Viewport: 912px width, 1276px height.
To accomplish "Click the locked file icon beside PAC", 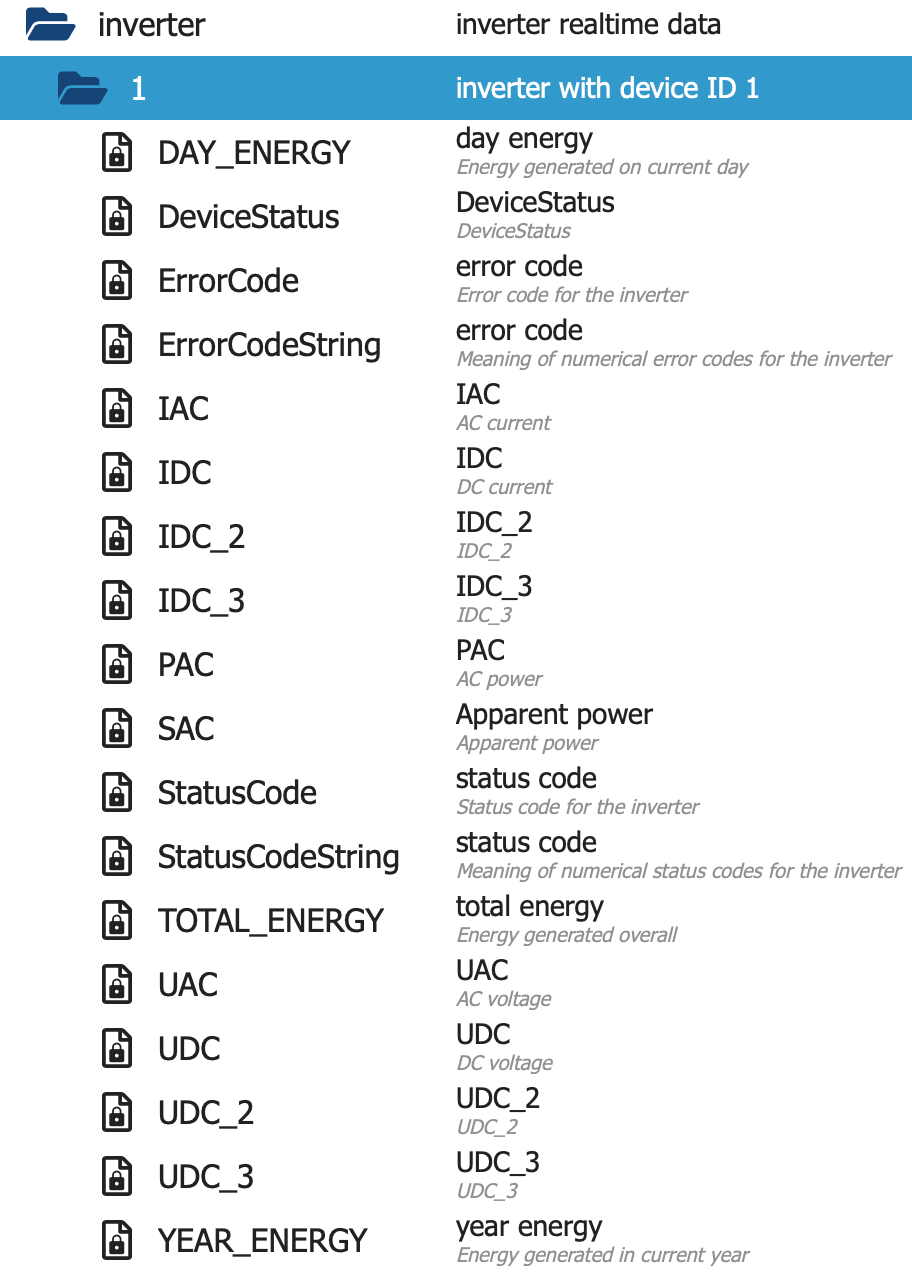I will pyautogui.click(x=117, y=665).
